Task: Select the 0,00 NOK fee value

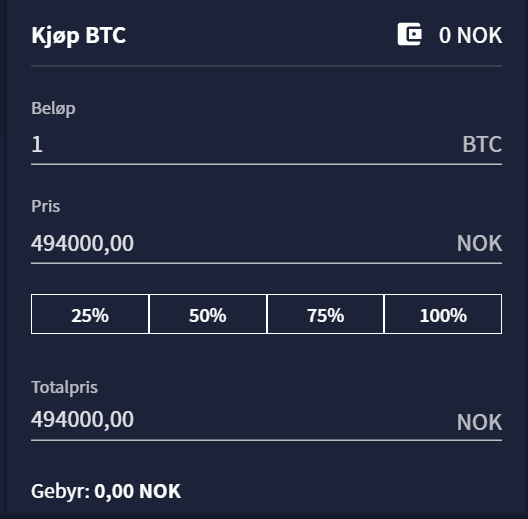Action: 137,491
